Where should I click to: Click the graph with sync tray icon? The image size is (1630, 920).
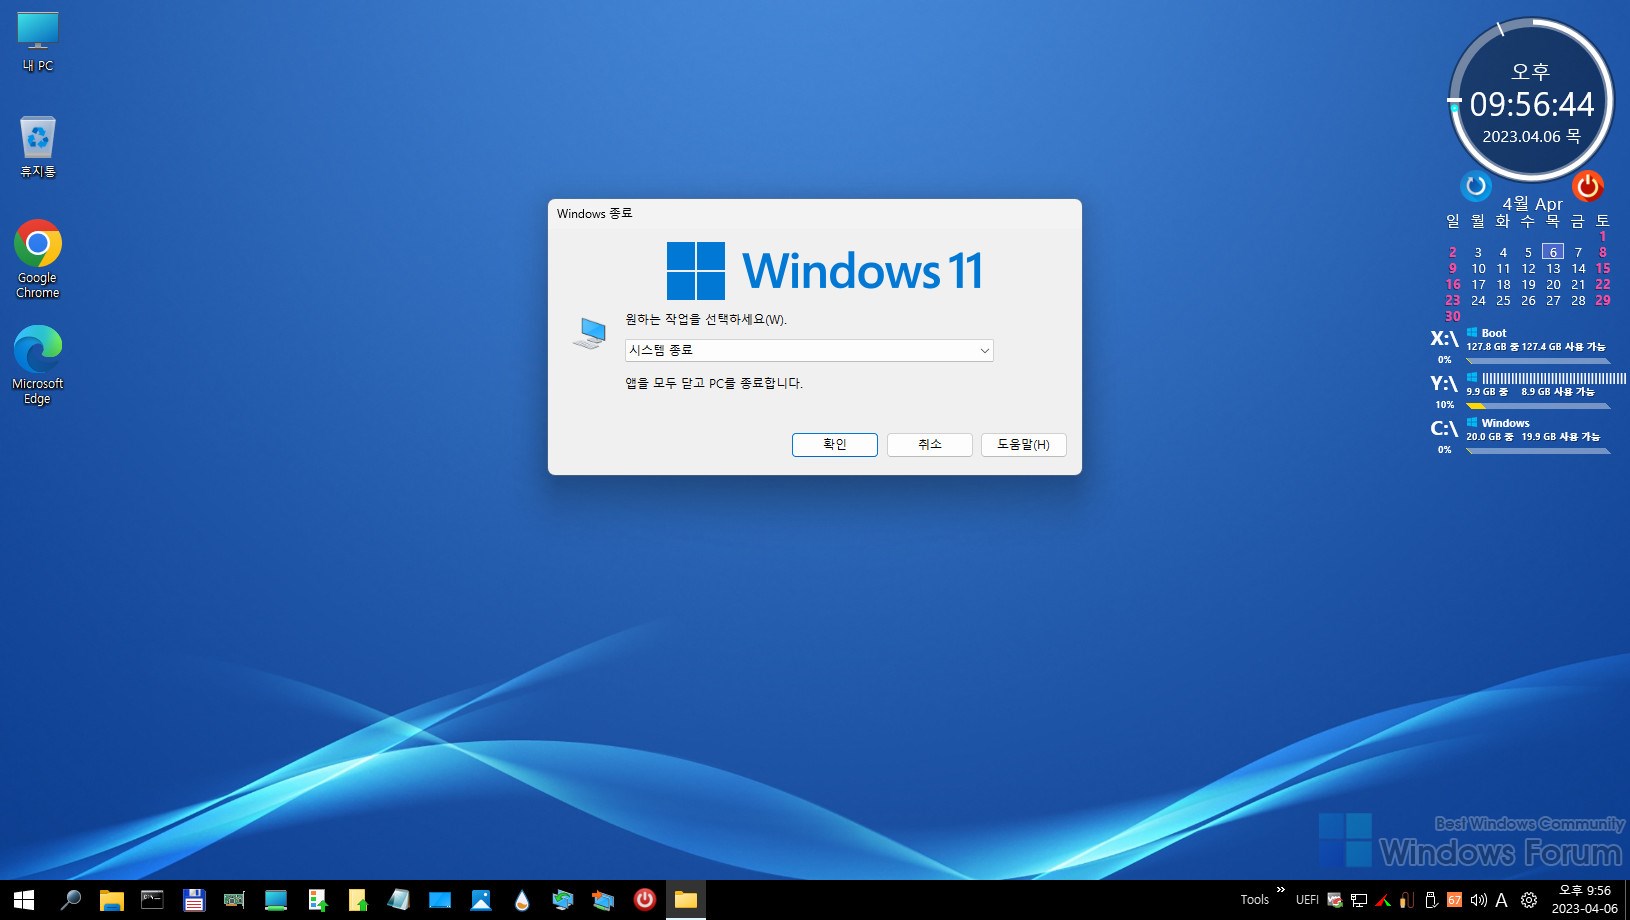(1334, 900)
